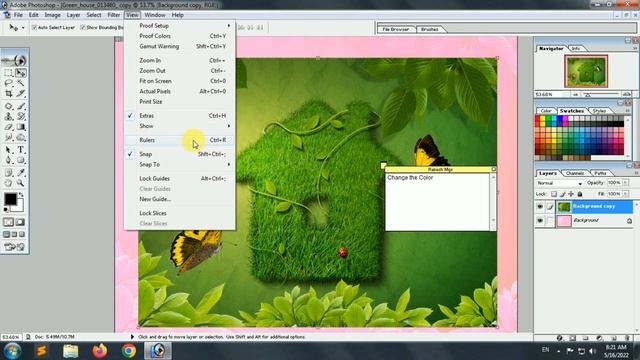
Task: Open the Brushes palette tab
Action: click(429, 29)
